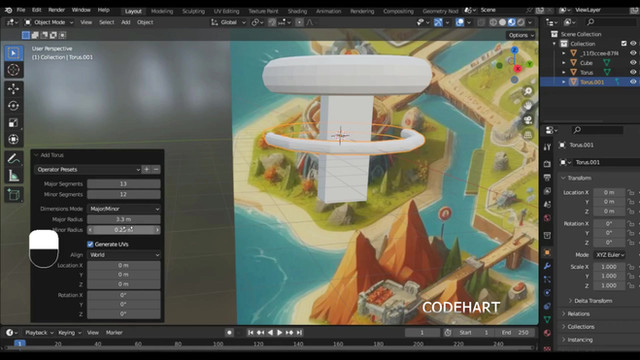
Task: Hide Torus.001 with its eye icon
Action: [x=633, y=82]
